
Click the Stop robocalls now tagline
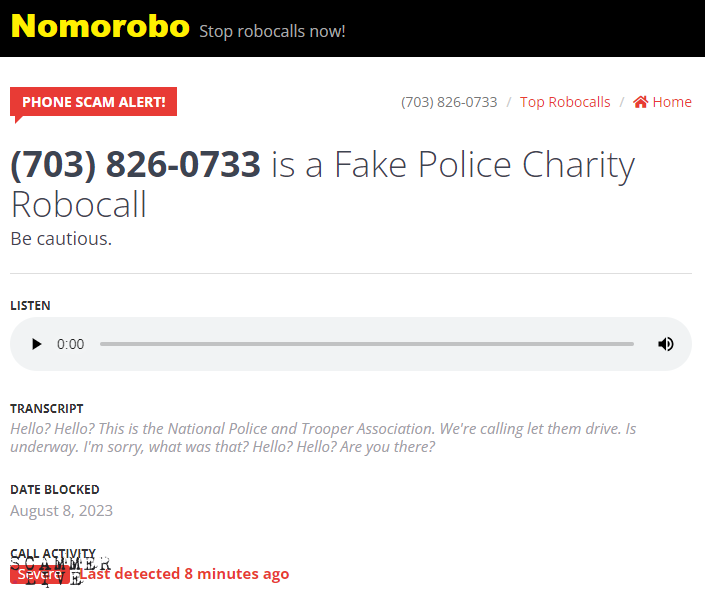272,31
